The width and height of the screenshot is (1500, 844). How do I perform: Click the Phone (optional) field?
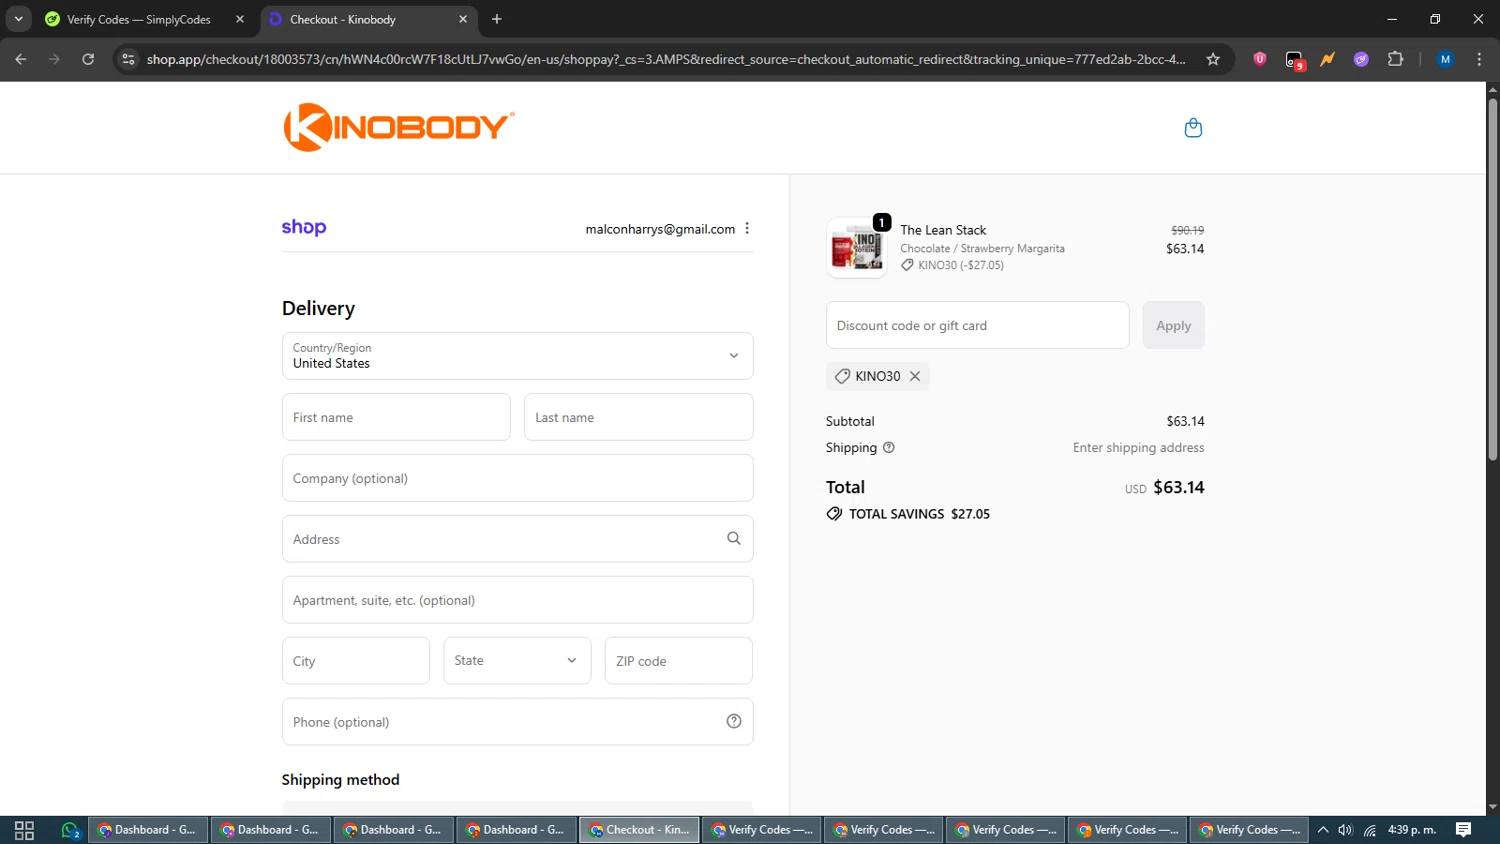click(517, 722)
